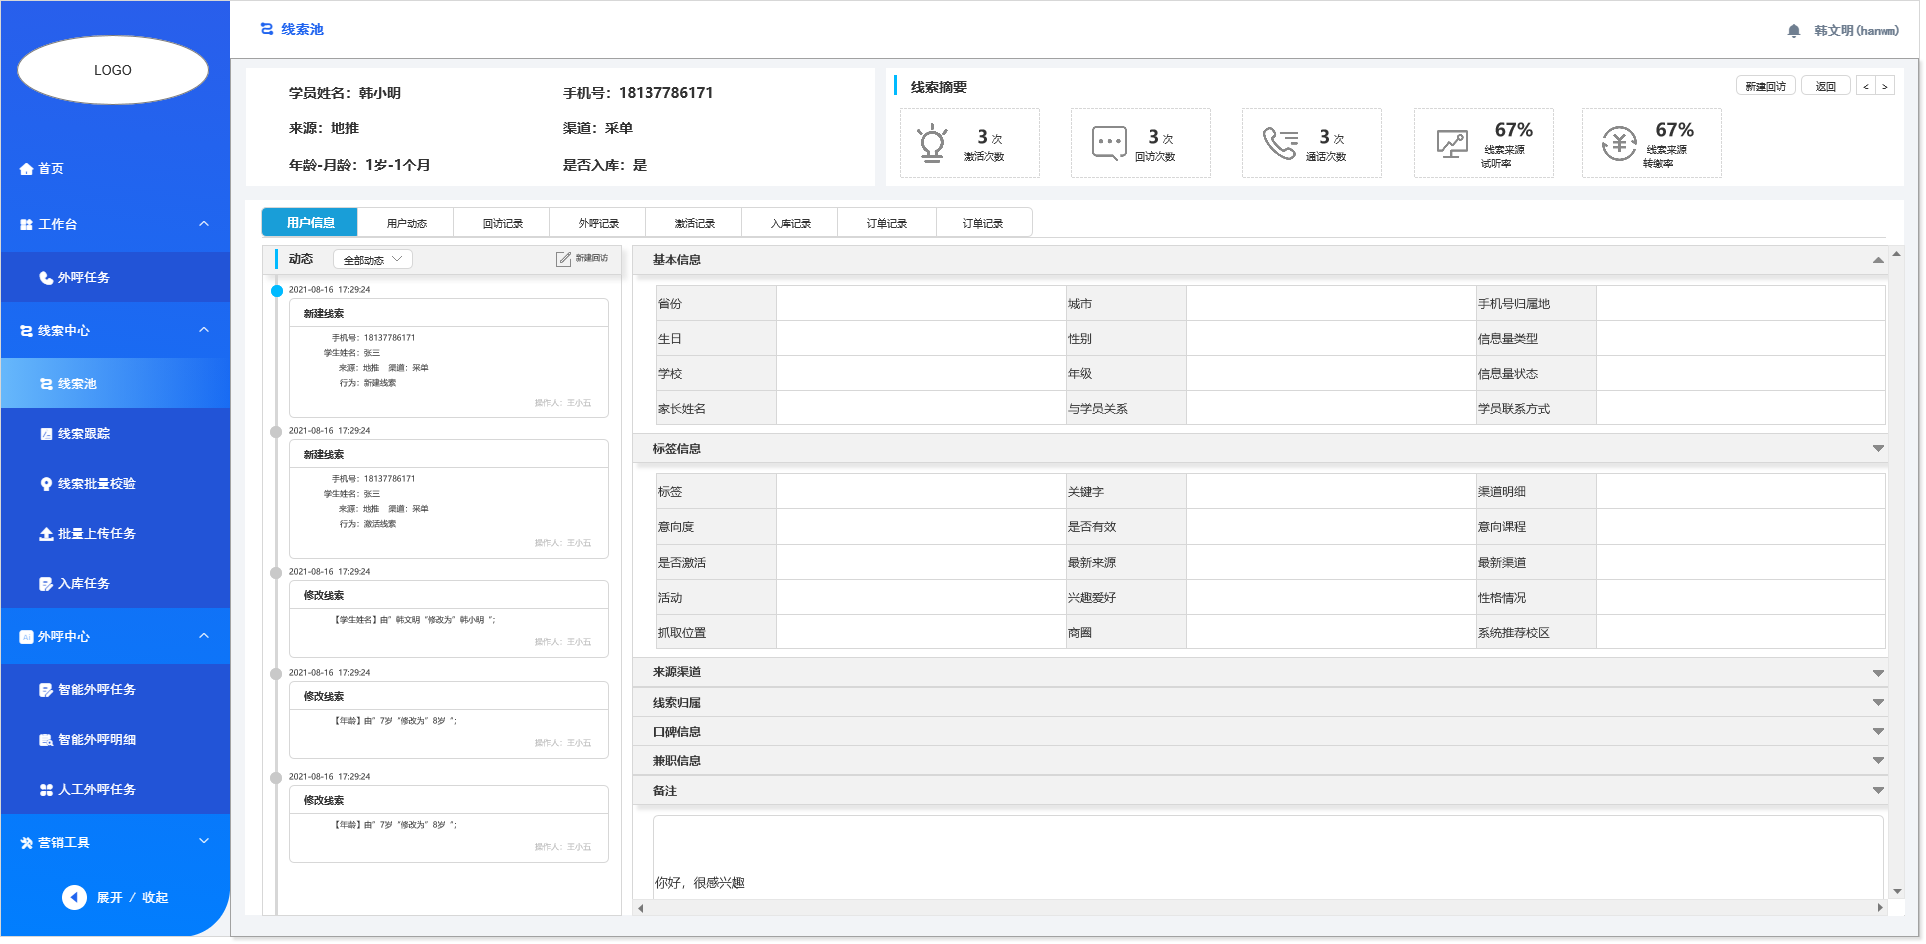Click the yen 转缴率 icon
Viewport: 1926px width, 944px height.
coord(1619,144)
